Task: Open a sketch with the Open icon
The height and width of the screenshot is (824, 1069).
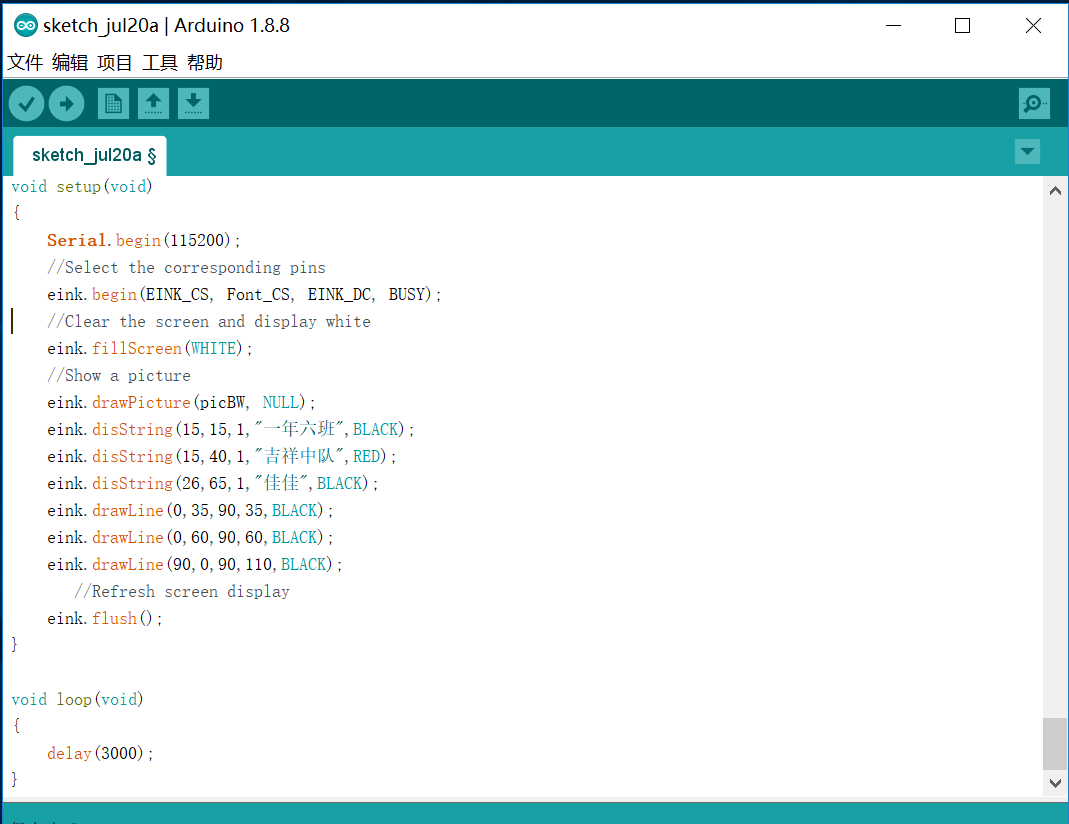Action: (x=153, y=104)
